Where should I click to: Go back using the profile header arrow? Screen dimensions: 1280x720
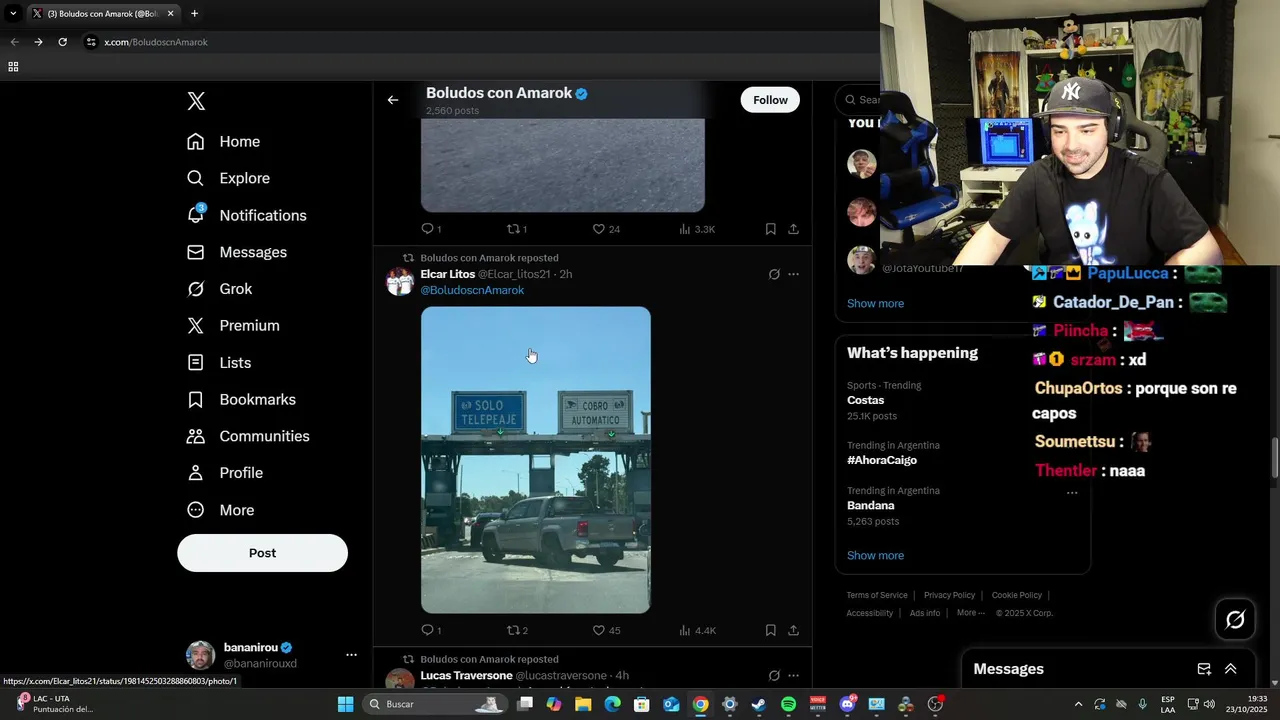coord(393,100)
